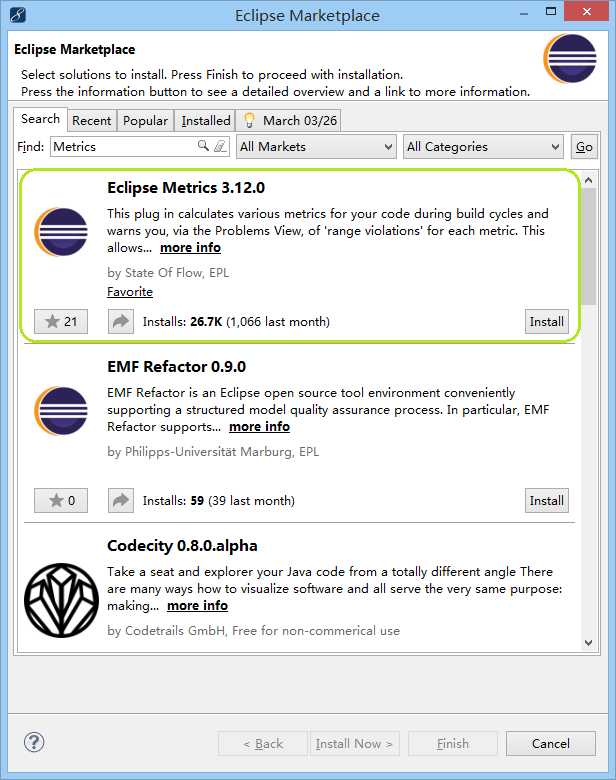616x780 pixels.
Task: Click 'by Philipps-Universität Marburg, EPL' text
Action: coord(213,452)
